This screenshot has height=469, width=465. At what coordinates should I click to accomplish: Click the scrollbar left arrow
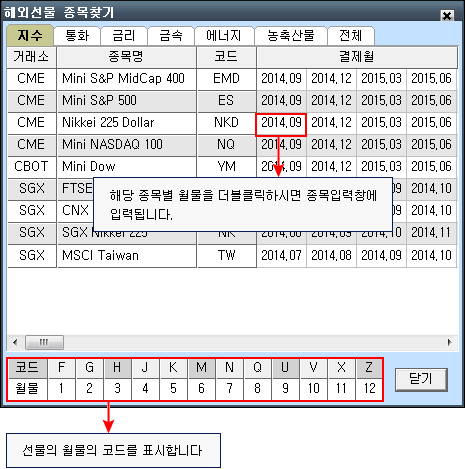click(15, 342)
